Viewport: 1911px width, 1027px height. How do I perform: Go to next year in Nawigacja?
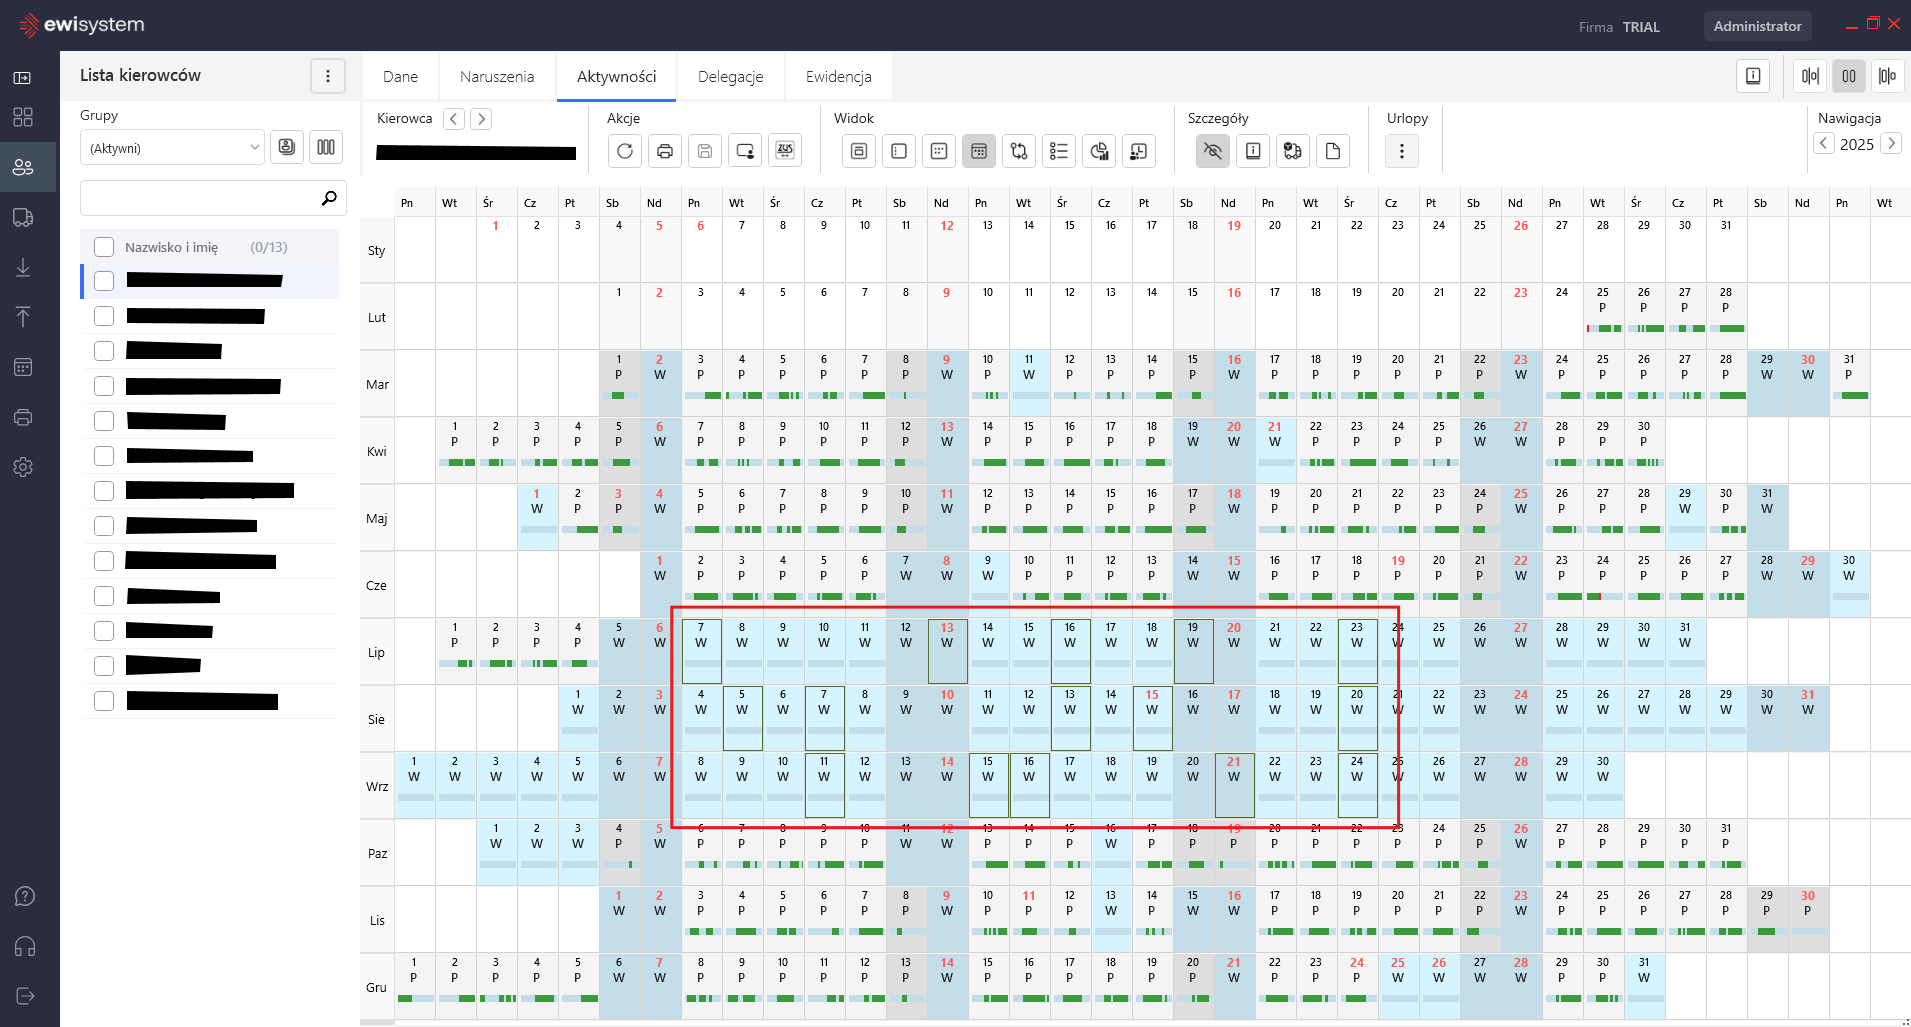(x=1891, y=143)
